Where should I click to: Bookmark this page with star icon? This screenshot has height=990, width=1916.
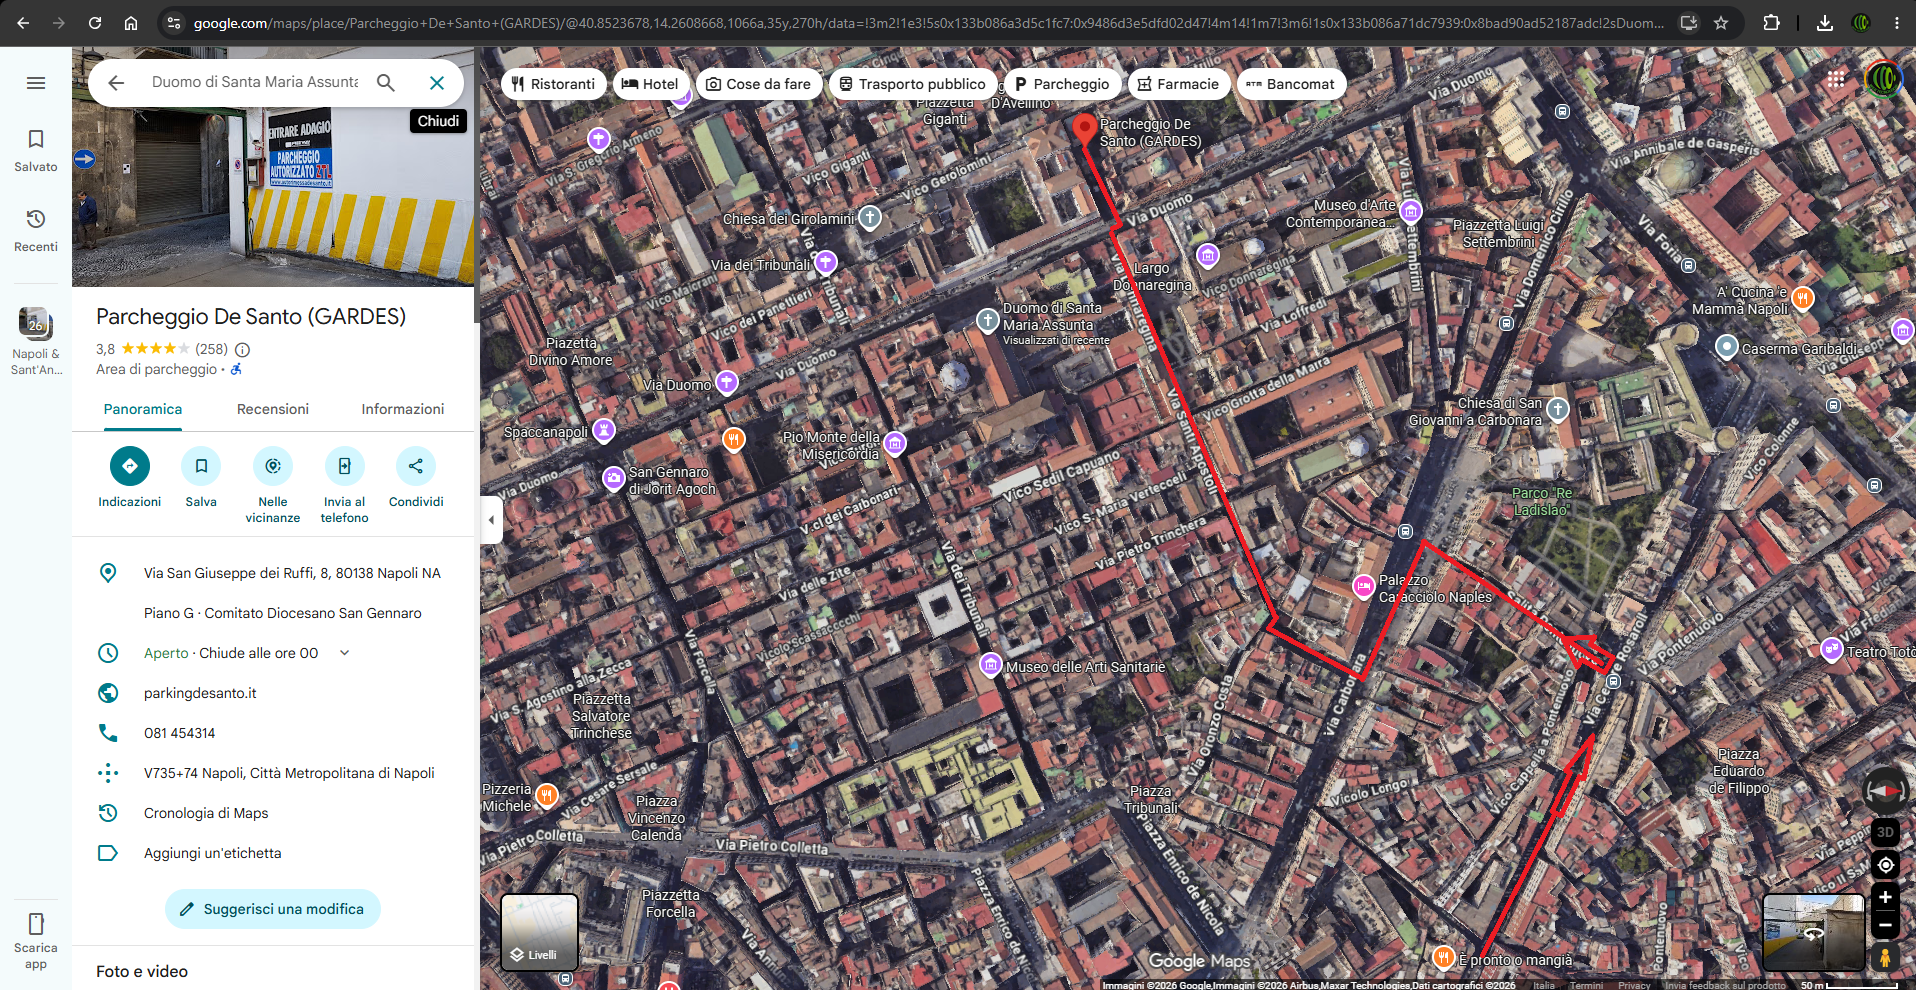click(1721, 23)
